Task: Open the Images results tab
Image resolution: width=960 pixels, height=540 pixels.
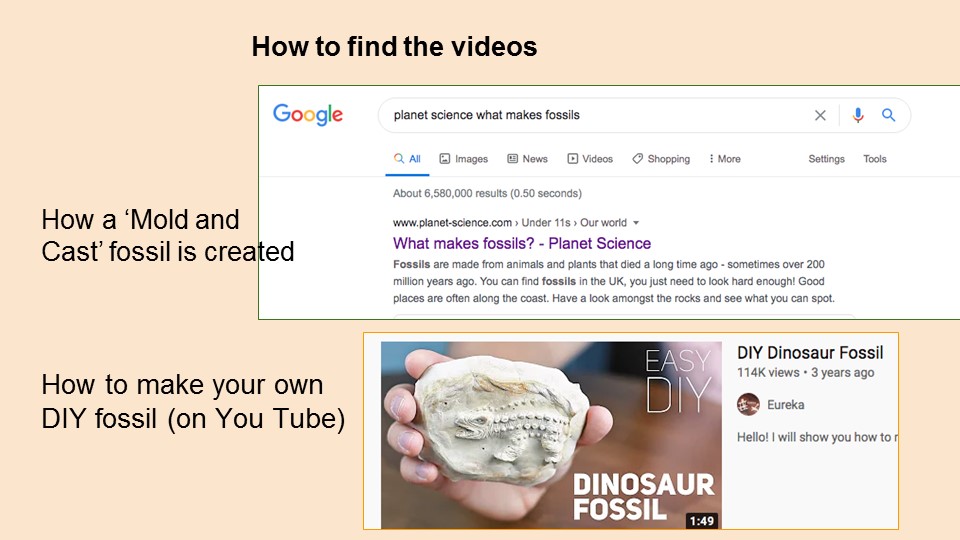Action: point(463,159)
